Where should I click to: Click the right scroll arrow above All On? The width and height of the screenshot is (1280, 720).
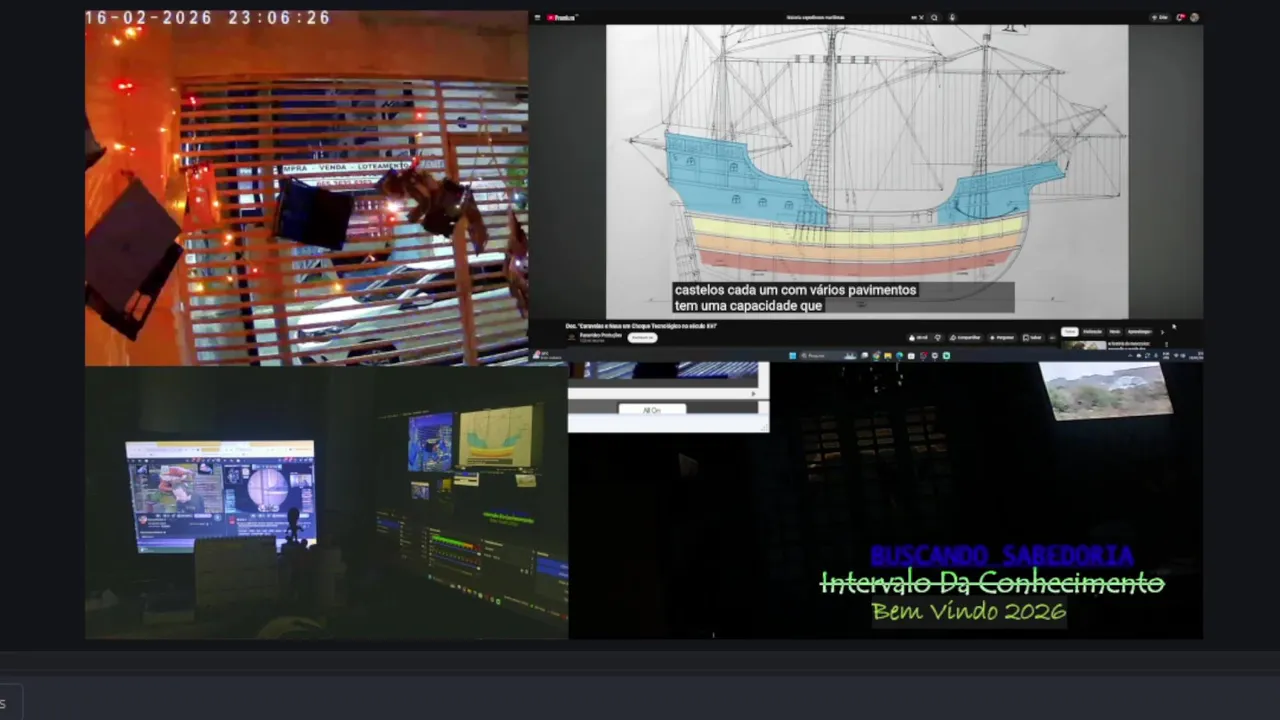pyautogui.click(x=755, y=394)
